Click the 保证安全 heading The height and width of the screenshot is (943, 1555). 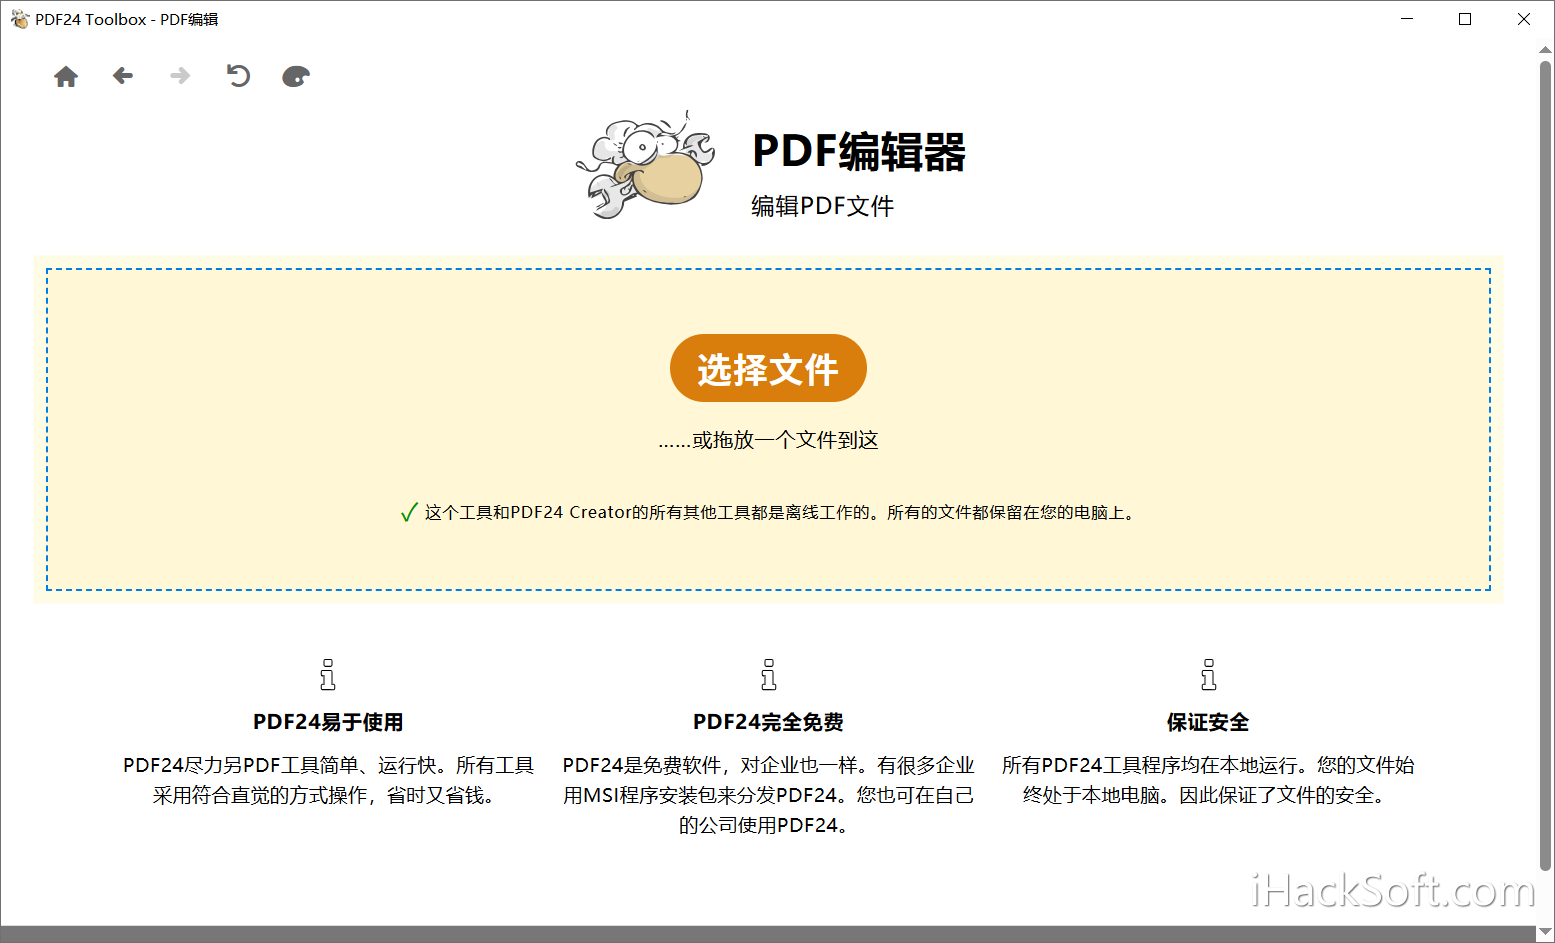point(1208,722)
